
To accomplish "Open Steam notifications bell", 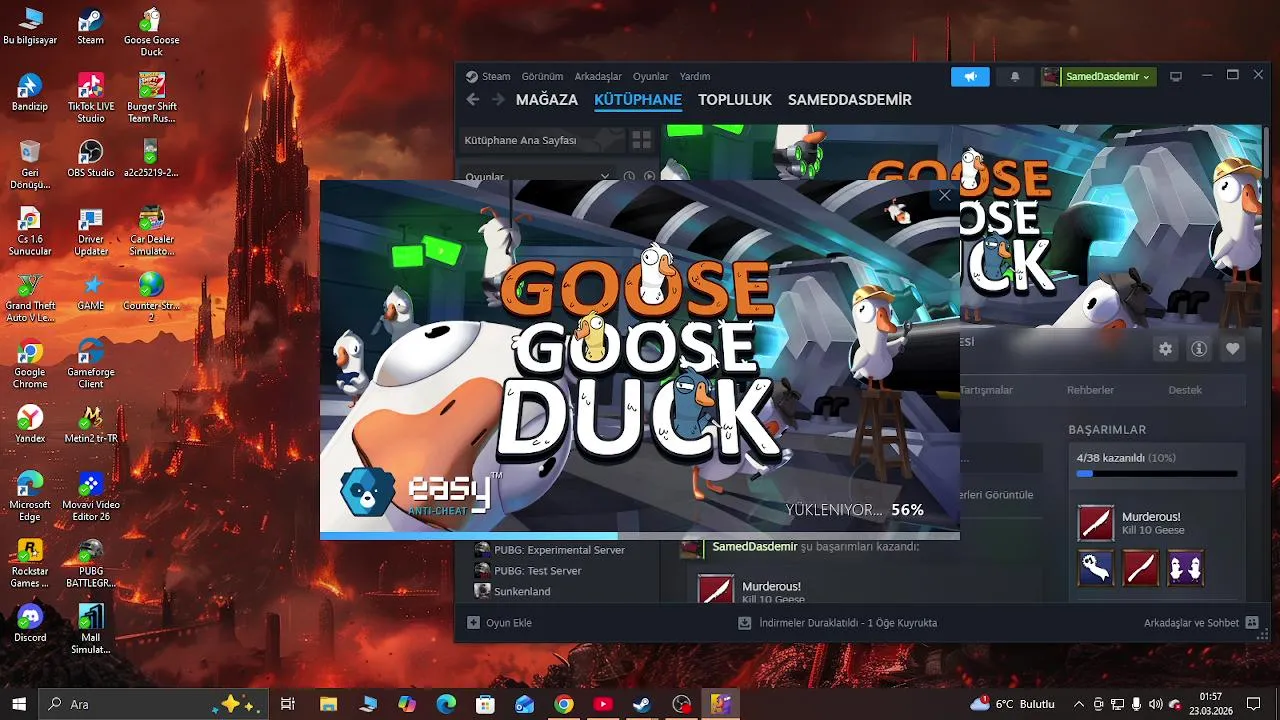I will 1015,76.
